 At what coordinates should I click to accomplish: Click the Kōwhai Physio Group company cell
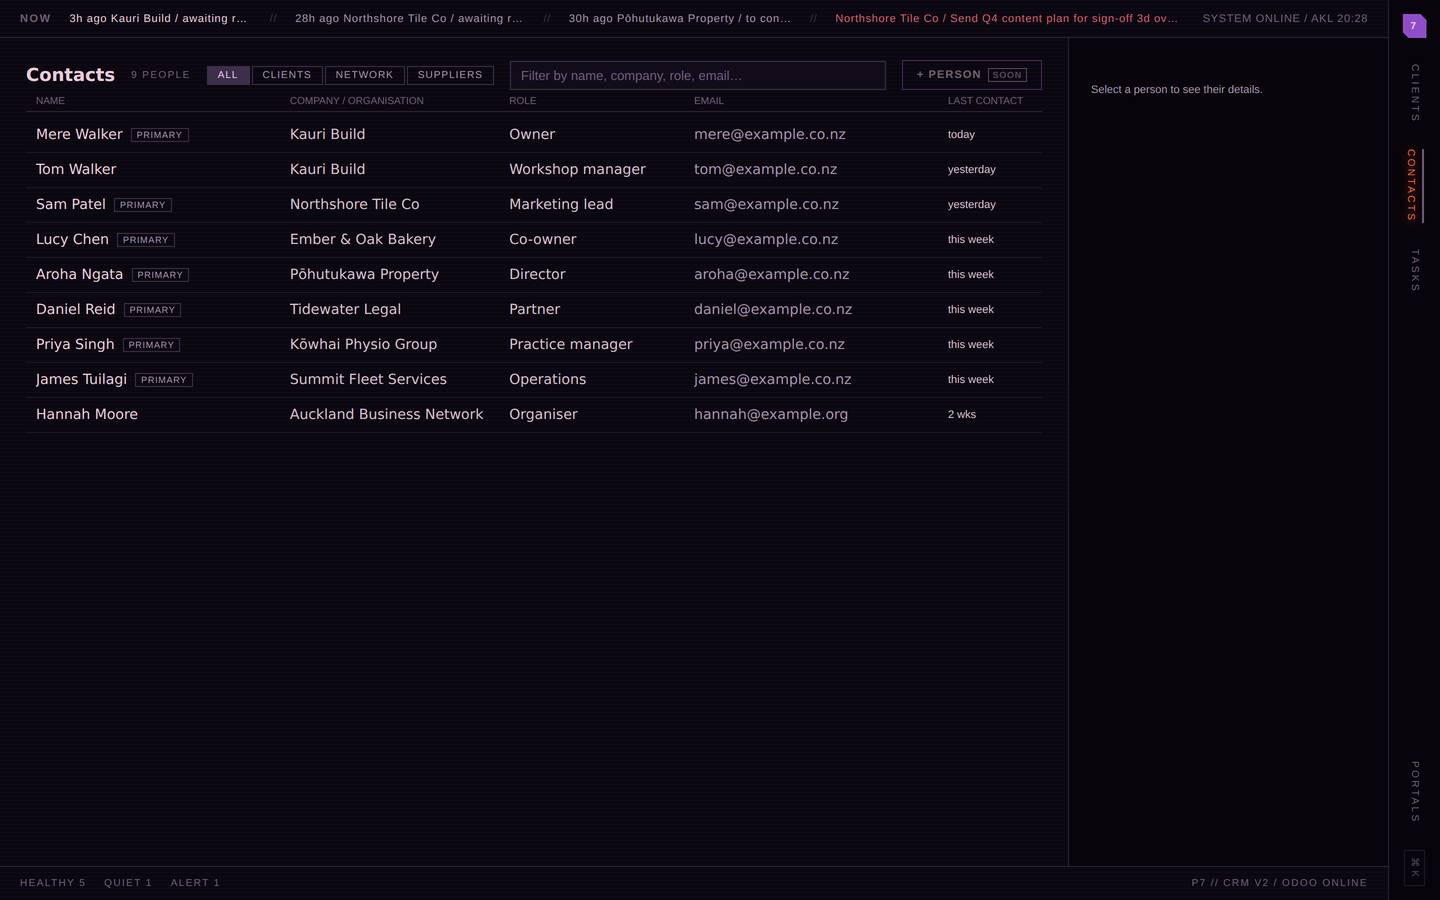click(x=363, y=344)
